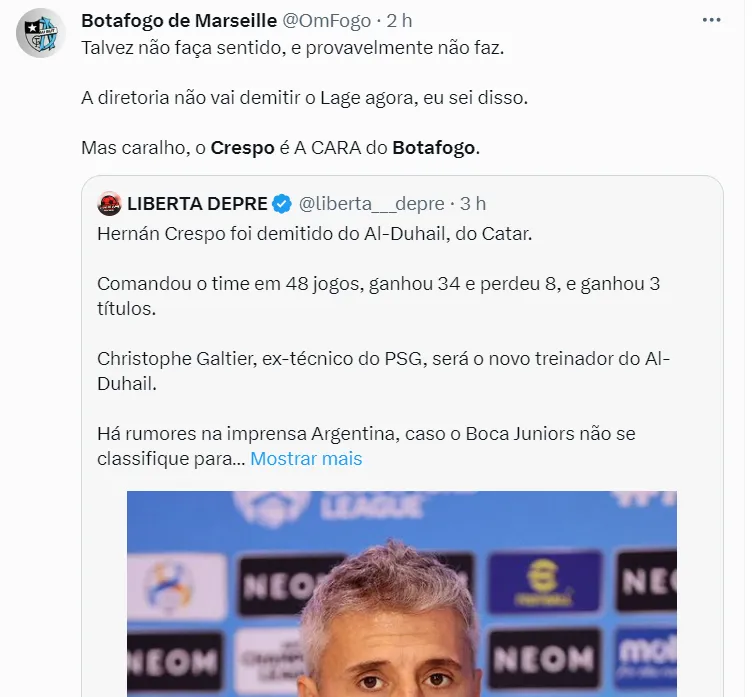Open the tweet's three-dot more menu
This screenshot has width=752, height=697.
coord(711,20)
